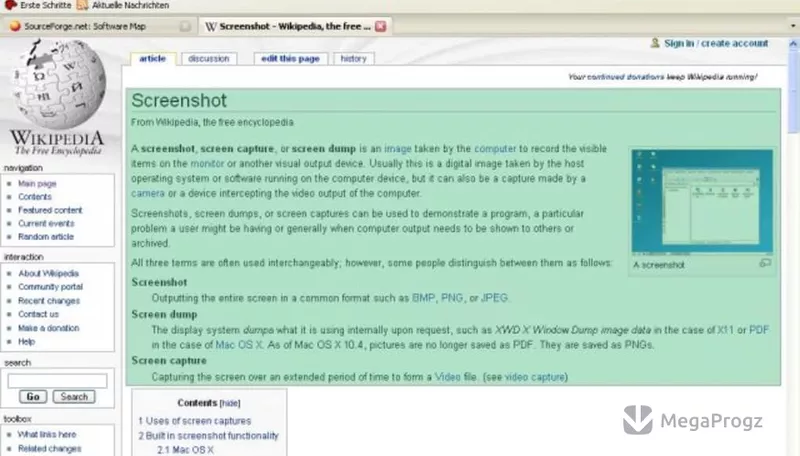Open About Wikipedia link

(x=48, y=273)
